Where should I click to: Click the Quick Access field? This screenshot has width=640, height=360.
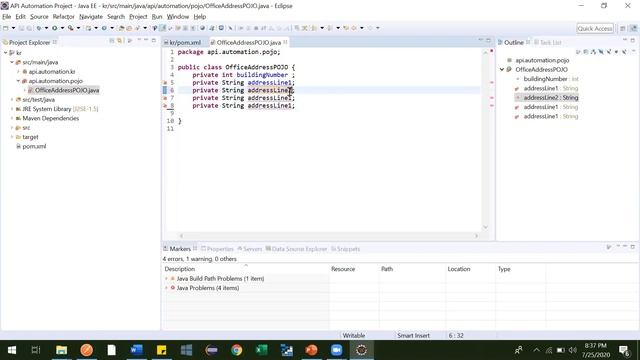(595, 28)
